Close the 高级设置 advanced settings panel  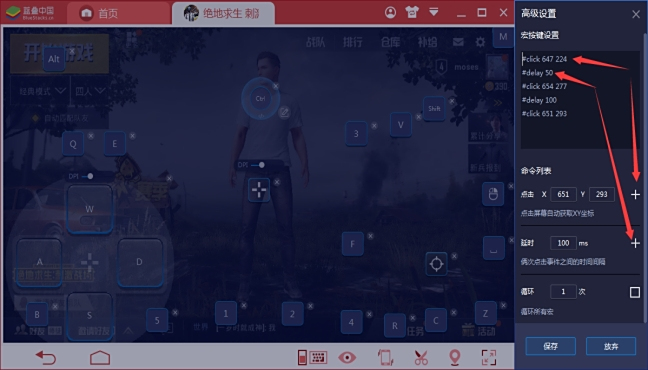tap(636, 14)
